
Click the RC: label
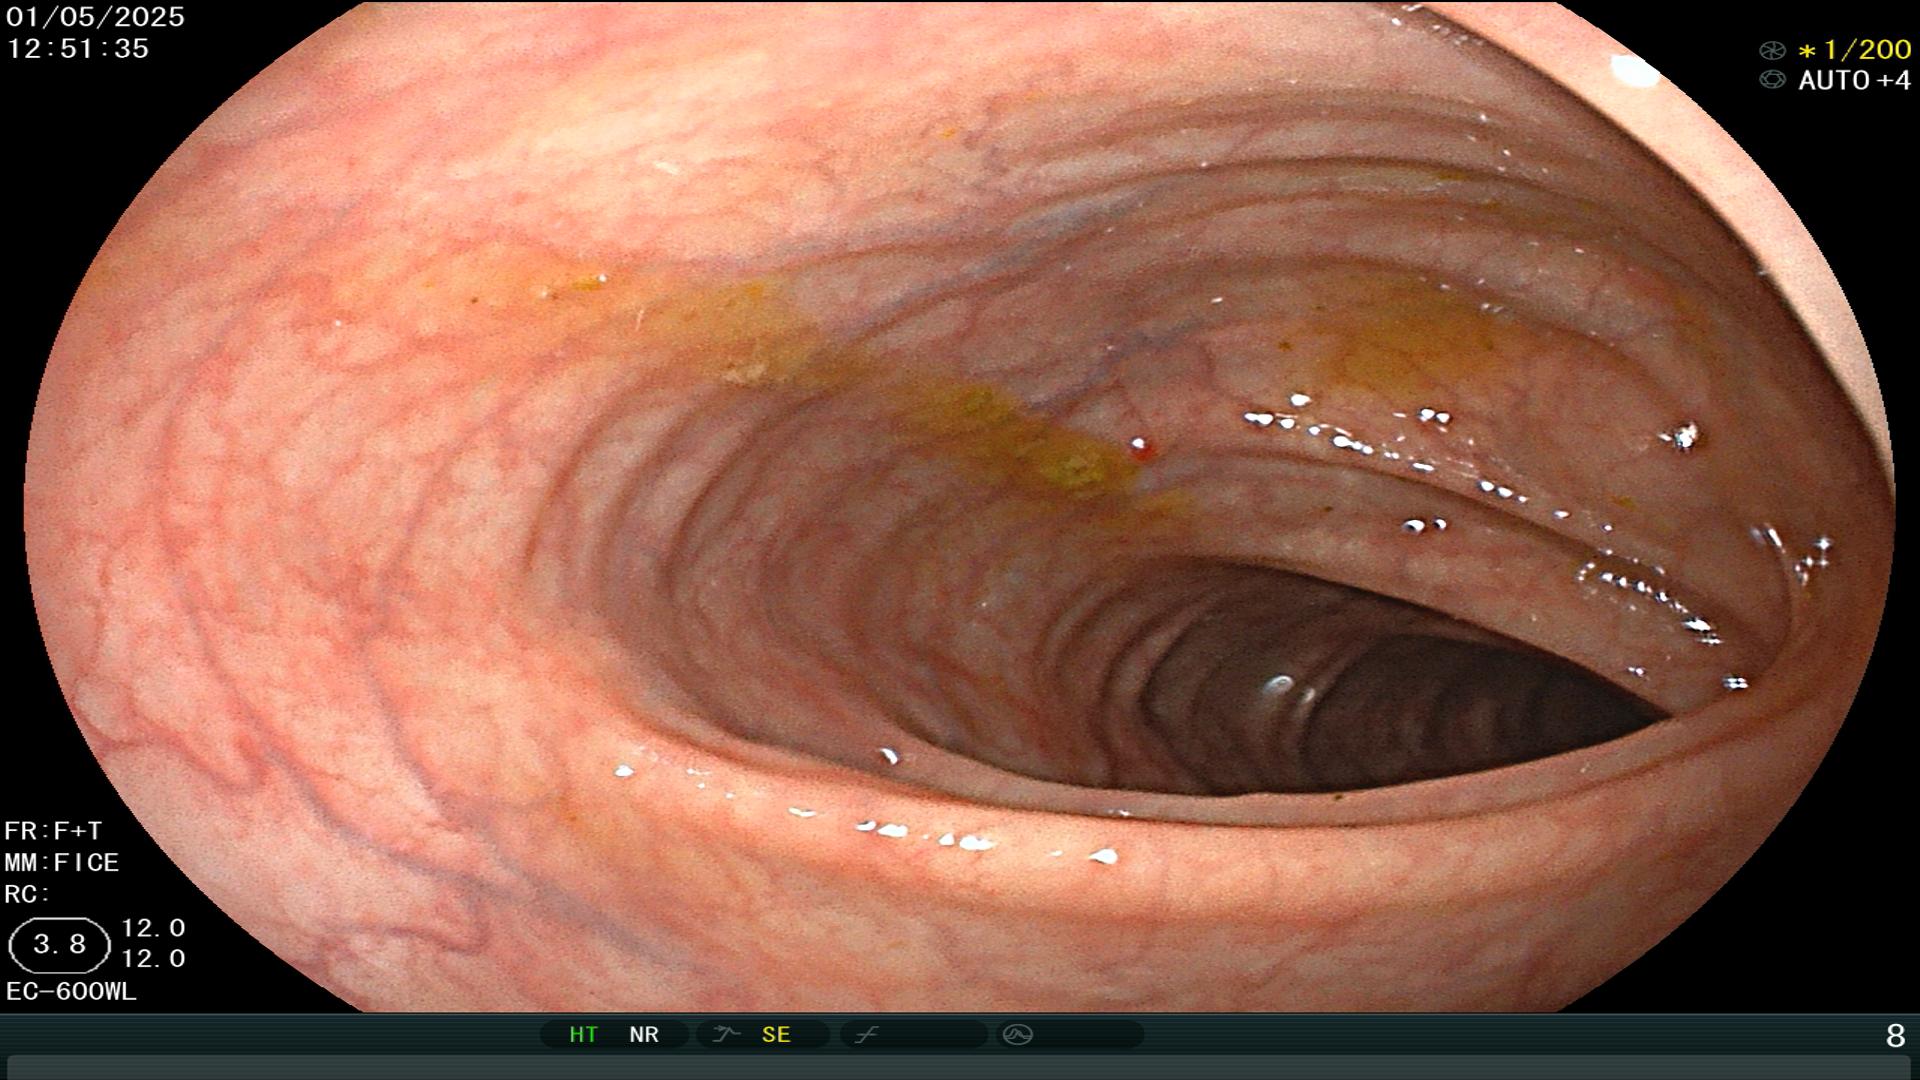click(27, 894)
